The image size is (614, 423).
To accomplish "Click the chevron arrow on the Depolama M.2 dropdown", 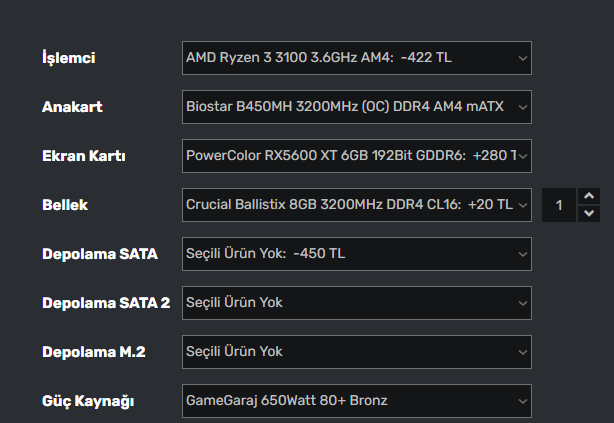I will [522, 352].
